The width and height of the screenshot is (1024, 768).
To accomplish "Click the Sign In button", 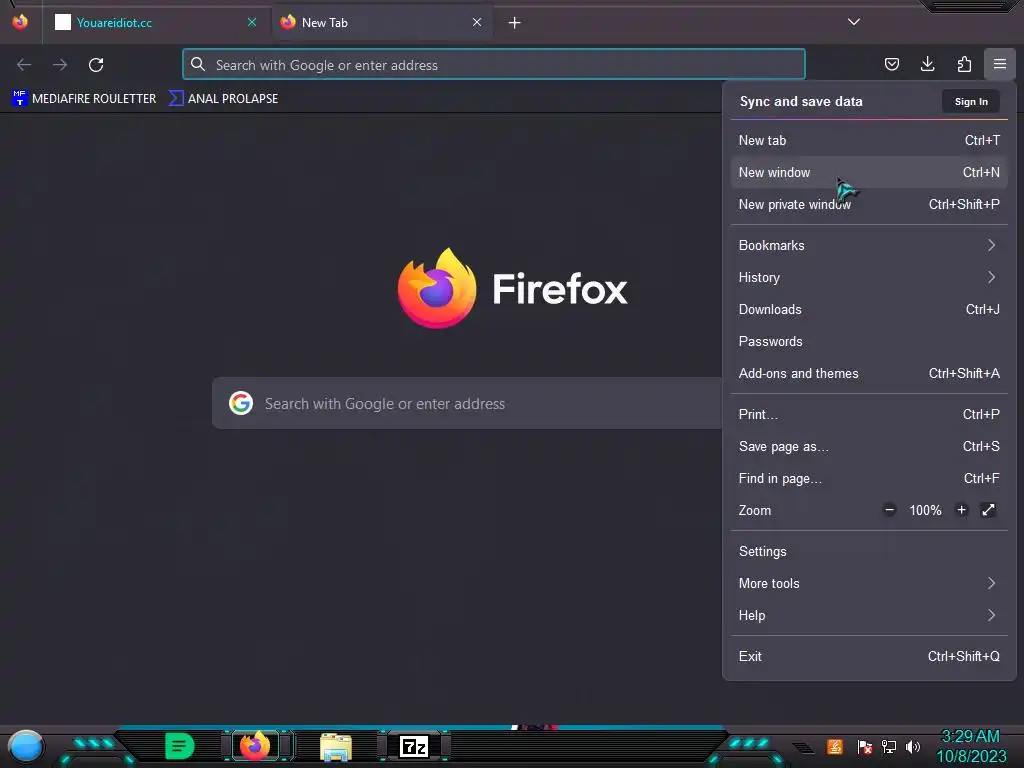I will point(971,101).
